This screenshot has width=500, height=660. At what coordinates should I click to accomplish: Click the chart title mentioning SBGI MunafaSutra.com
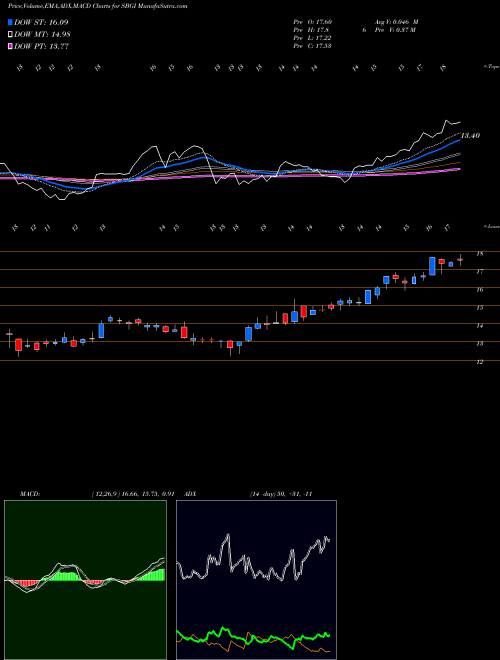pyautogui.click(x=98, y=6)
